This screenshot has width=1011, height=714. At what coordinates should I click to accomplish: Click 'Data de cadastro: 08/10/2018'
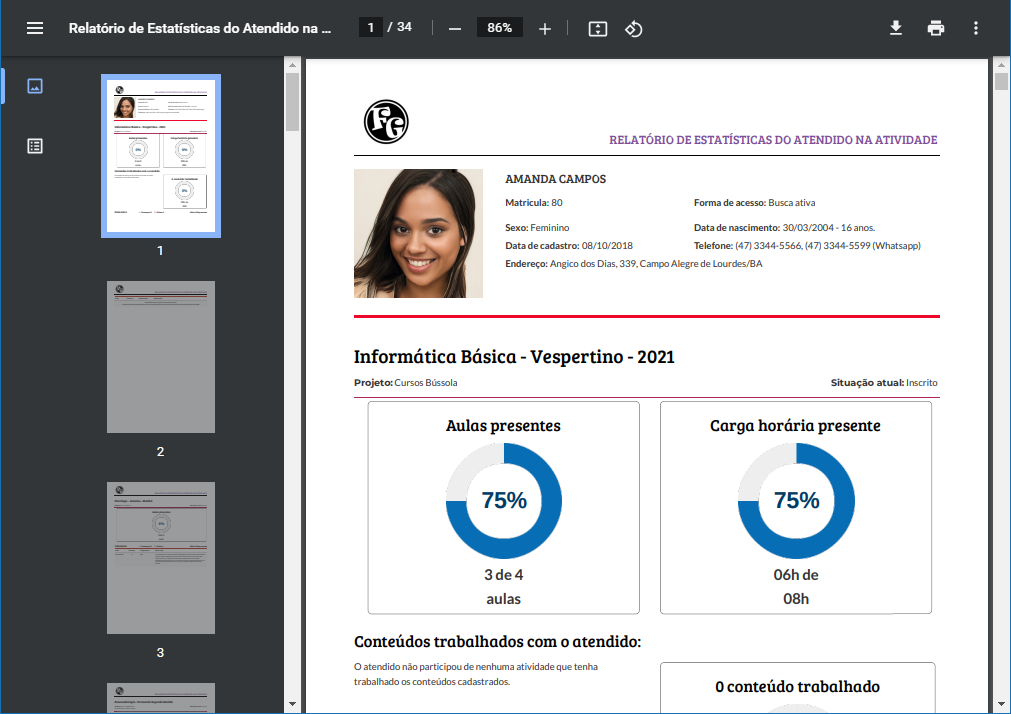point(569,246)
